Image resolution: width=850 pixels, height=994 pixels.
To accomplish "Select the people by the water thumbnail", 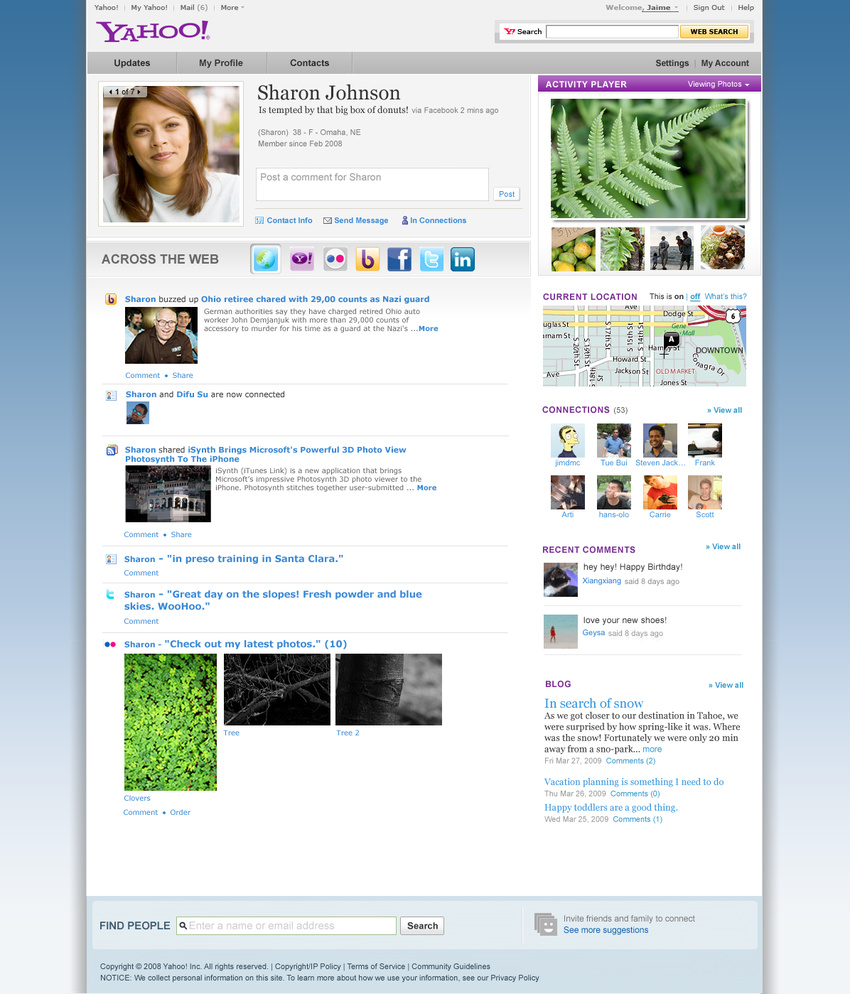I will (x=672, y=248).
